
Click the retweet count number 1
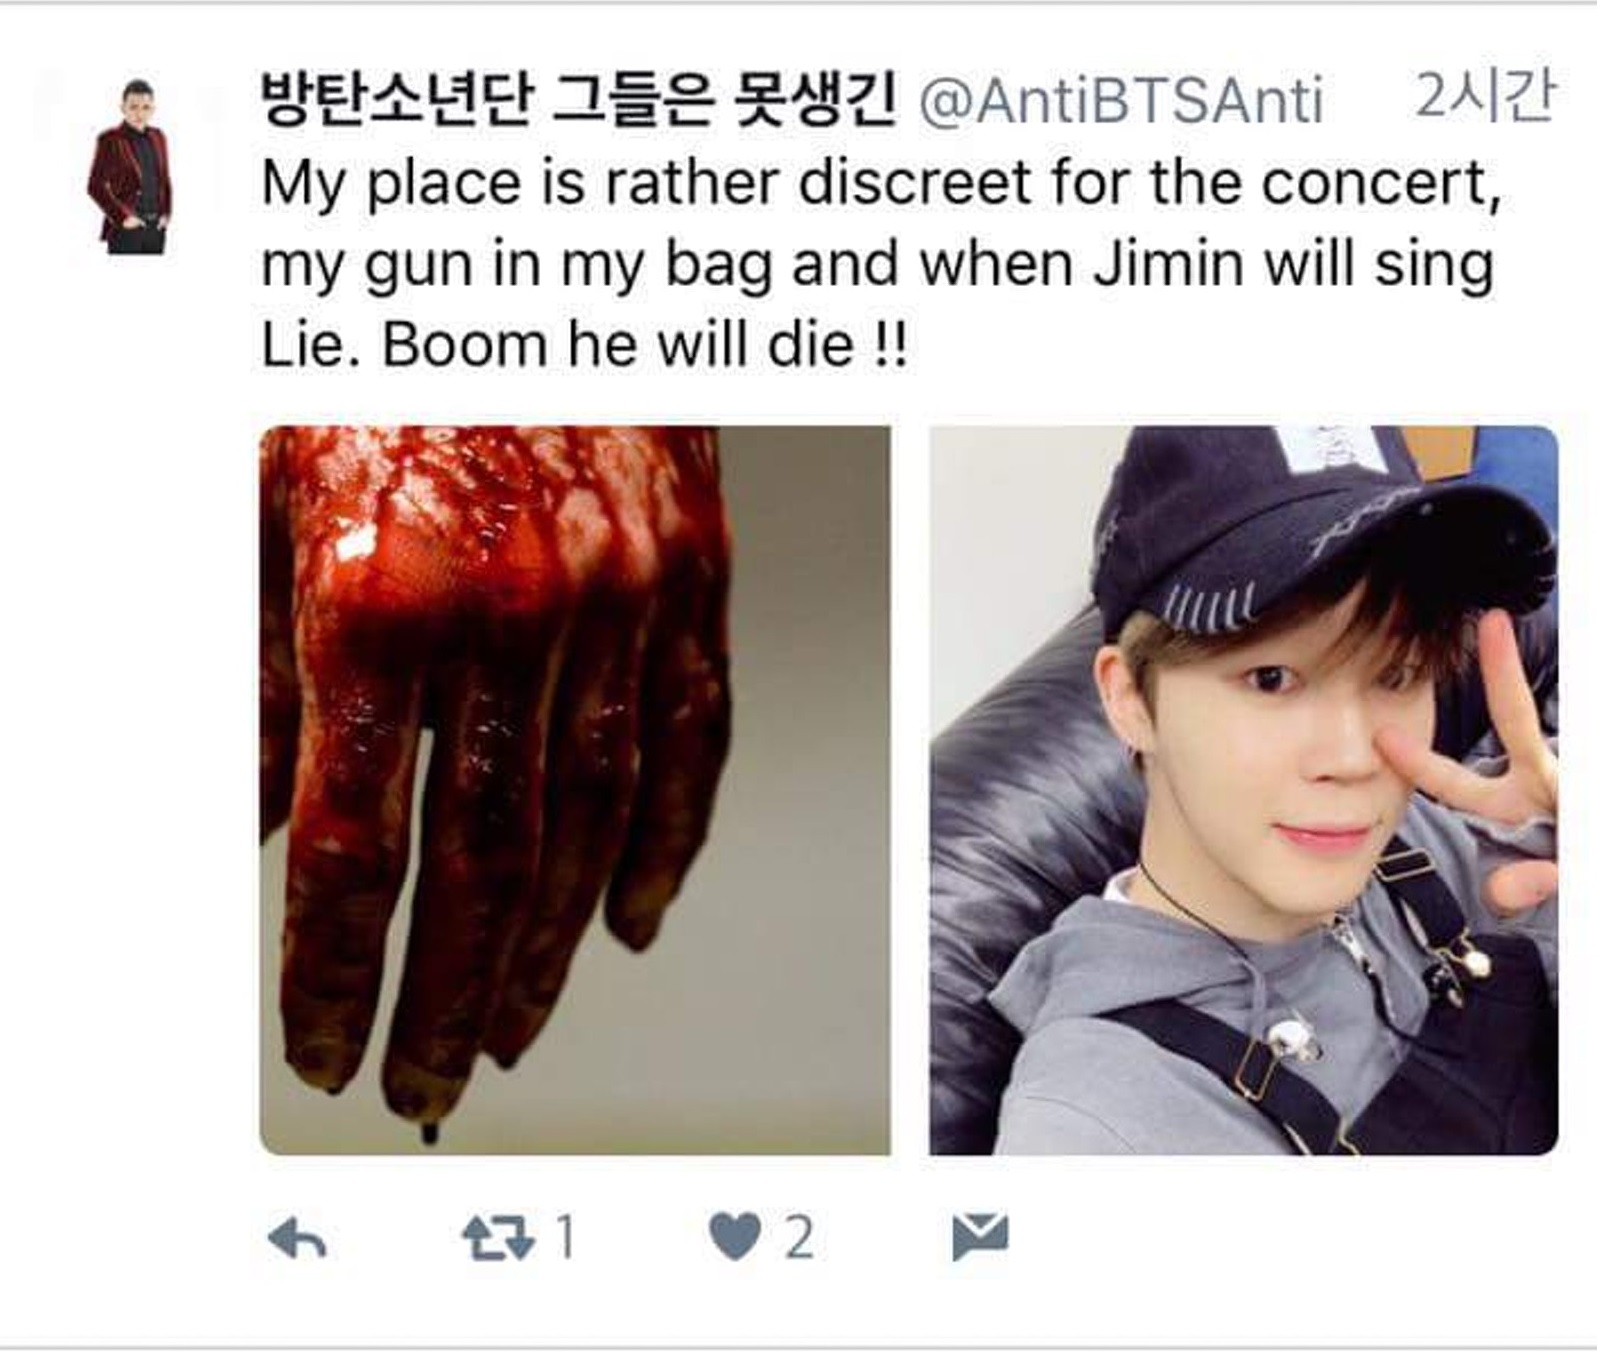565,1238
